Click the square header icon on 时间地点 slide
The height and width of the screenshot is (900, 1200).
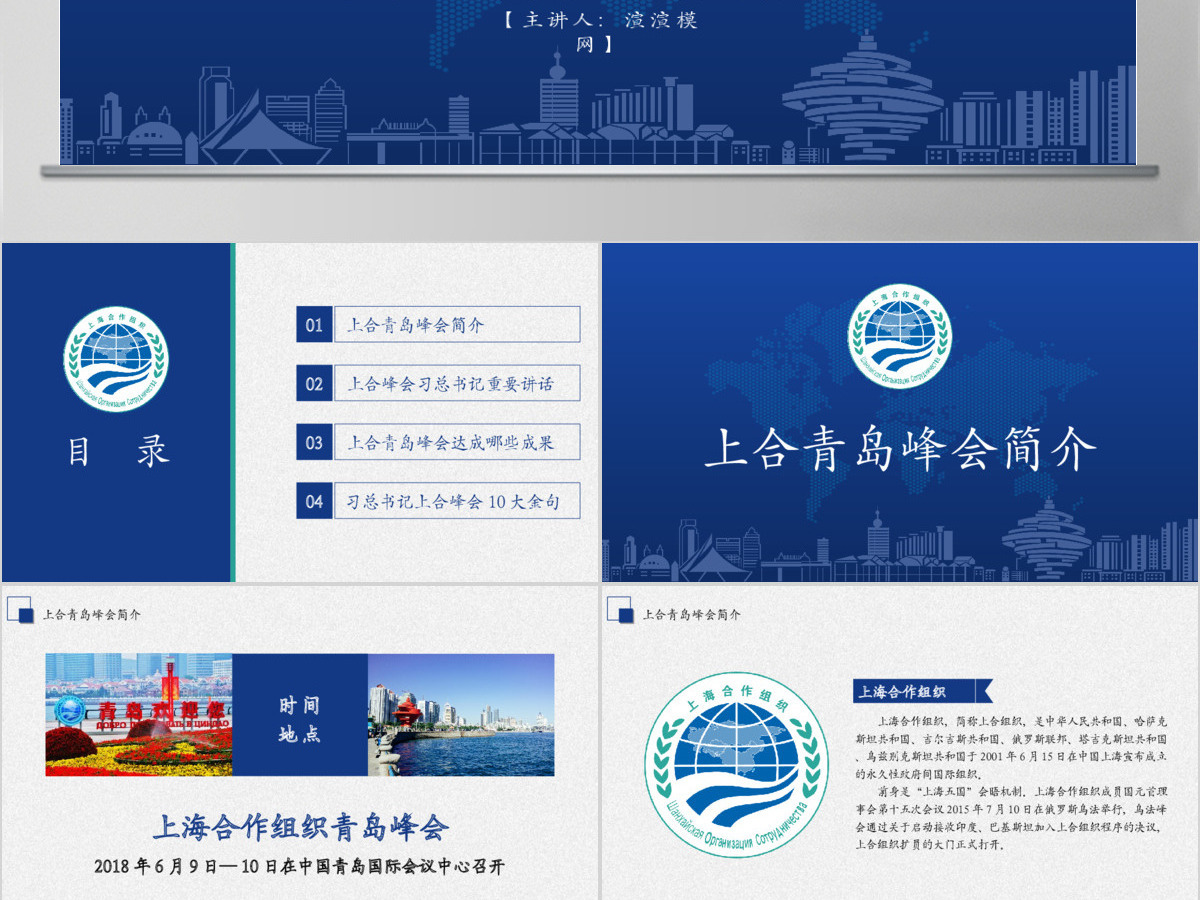[19, 610]
